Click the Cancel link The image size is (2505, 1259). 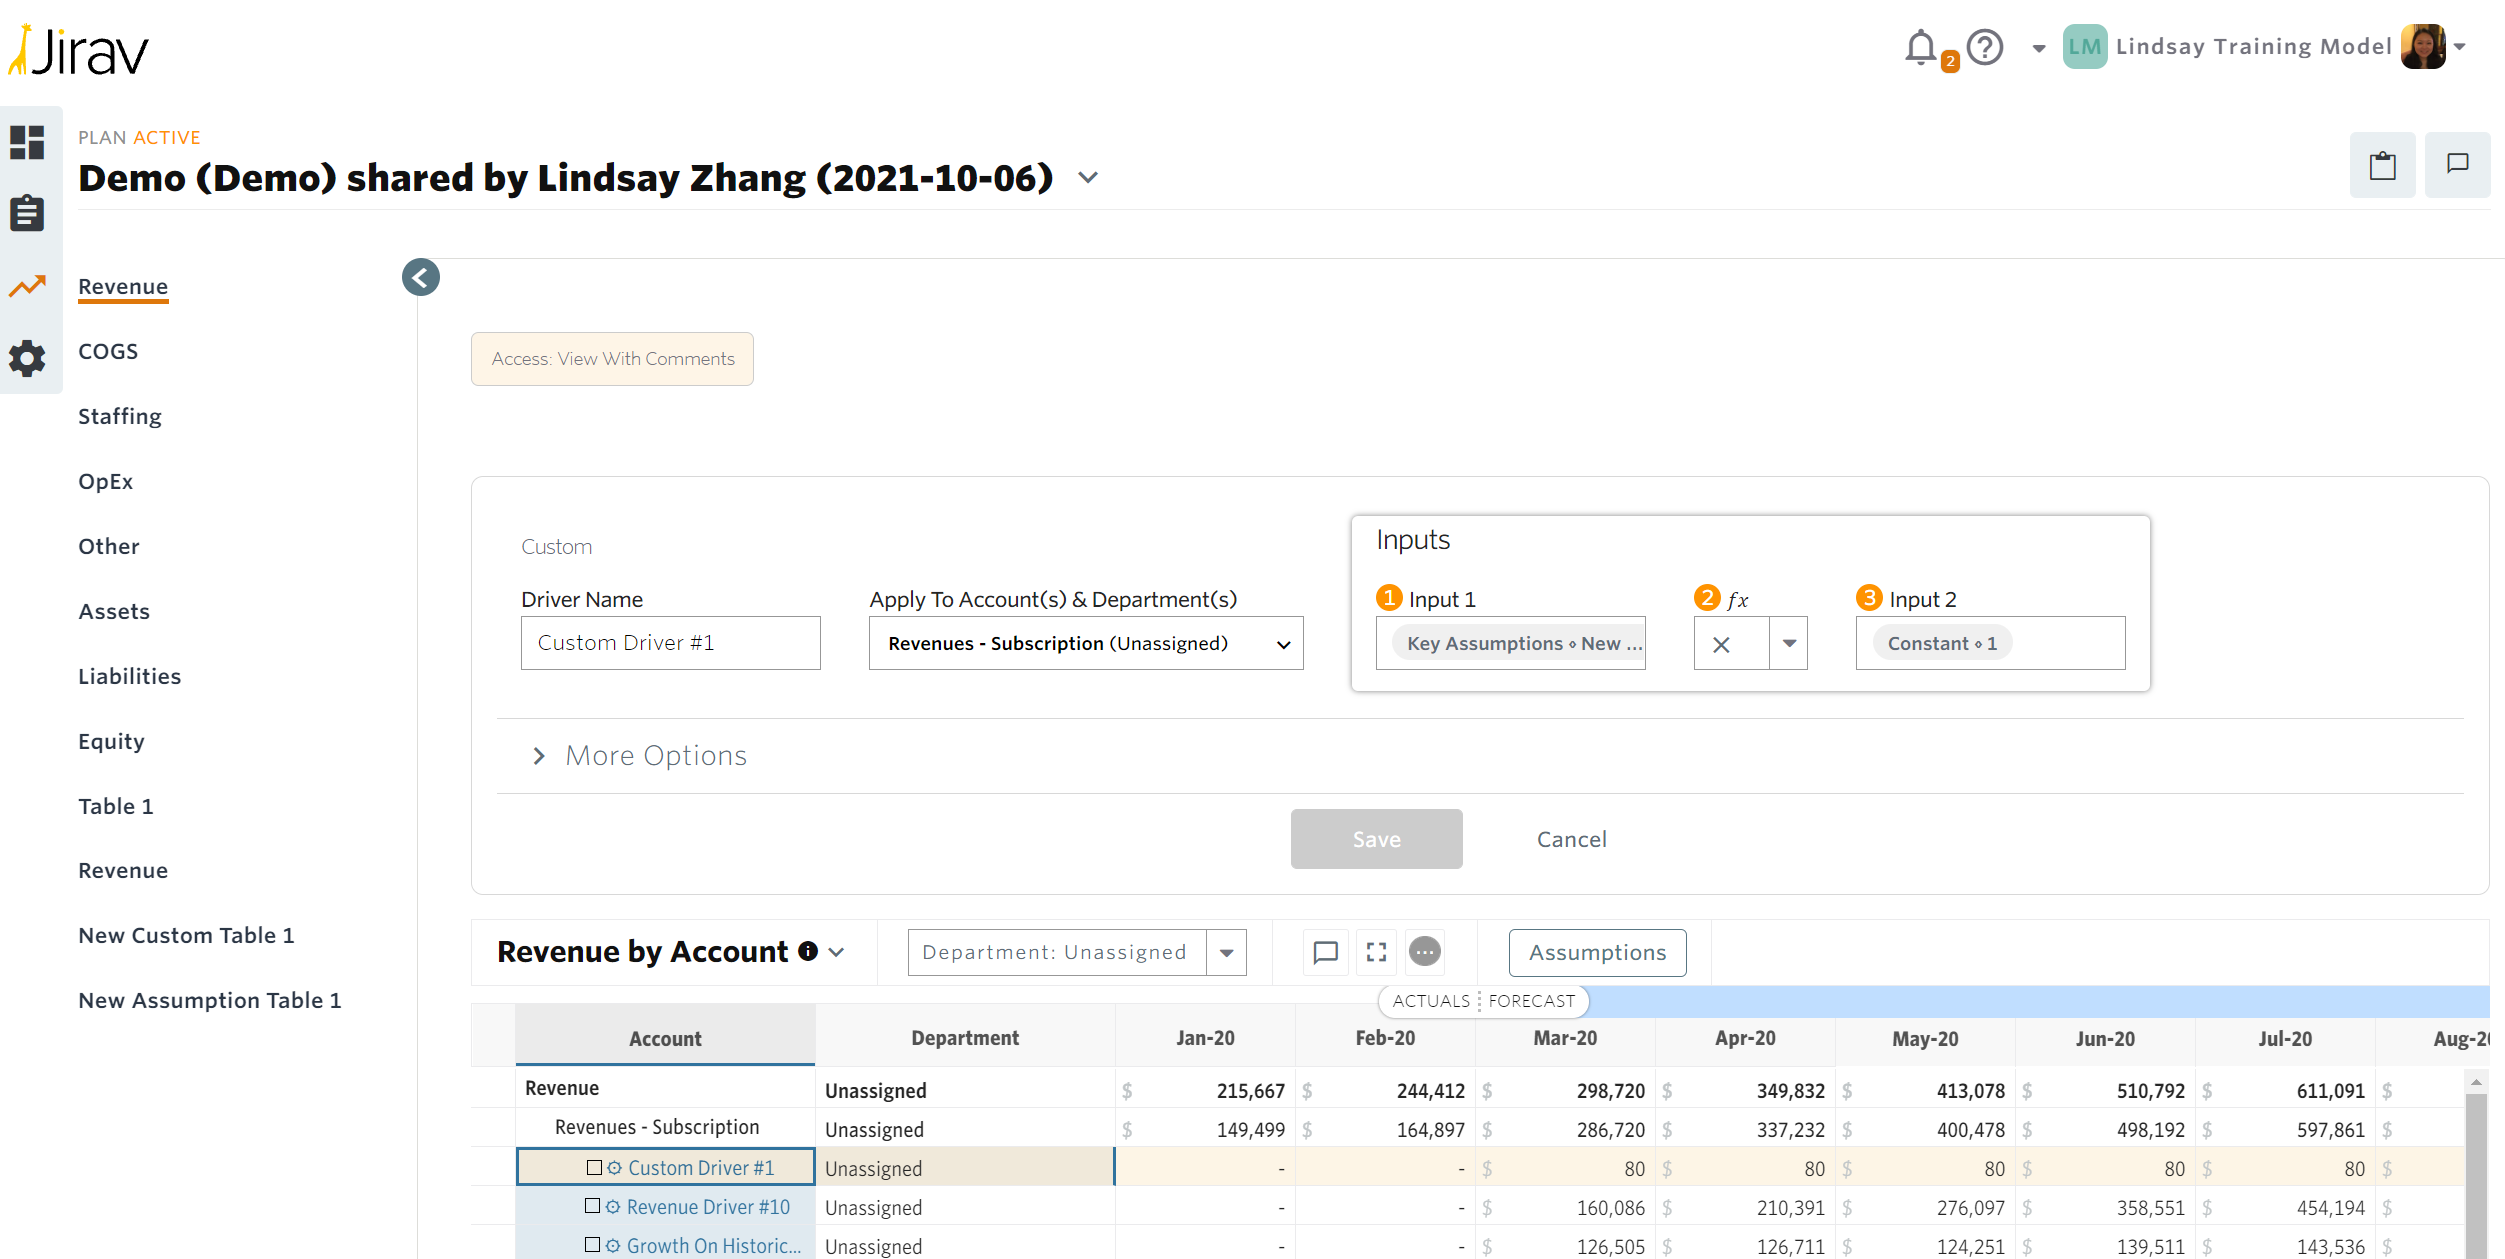click(1571, 839)
